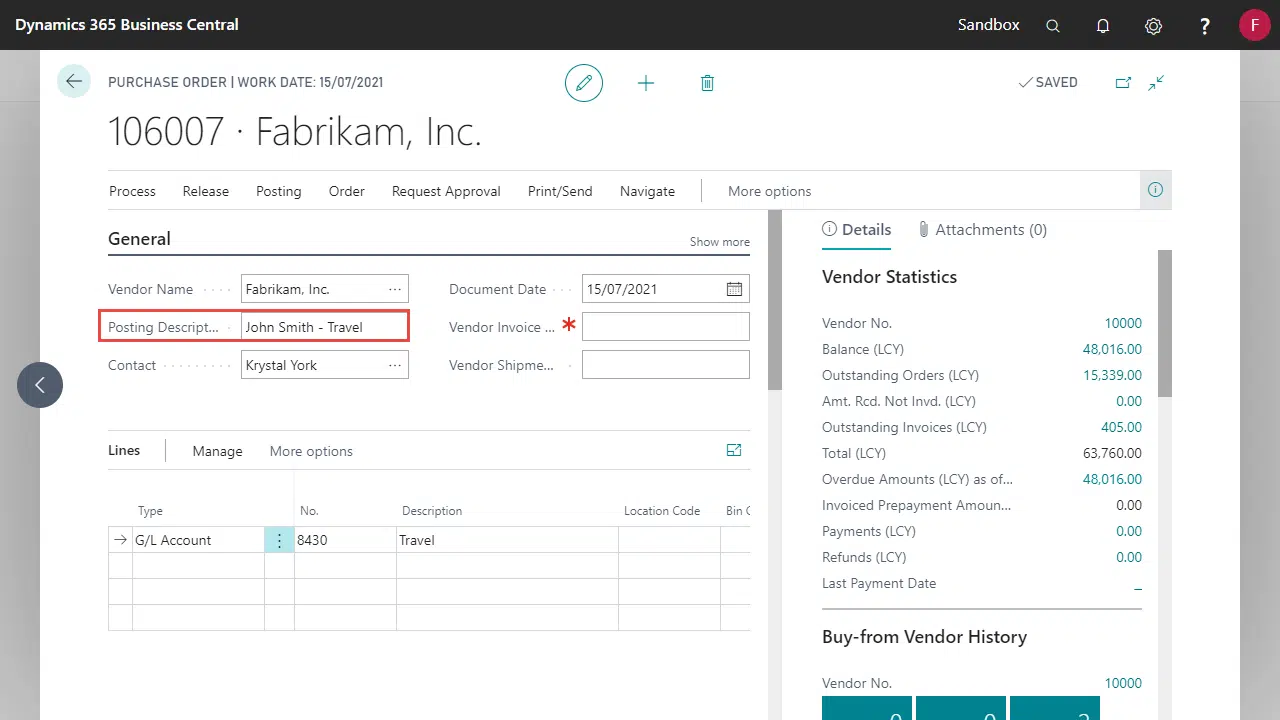Delete the order using trash icon
This screenshot has height=720, width=1280.
[x=707, y=83]
